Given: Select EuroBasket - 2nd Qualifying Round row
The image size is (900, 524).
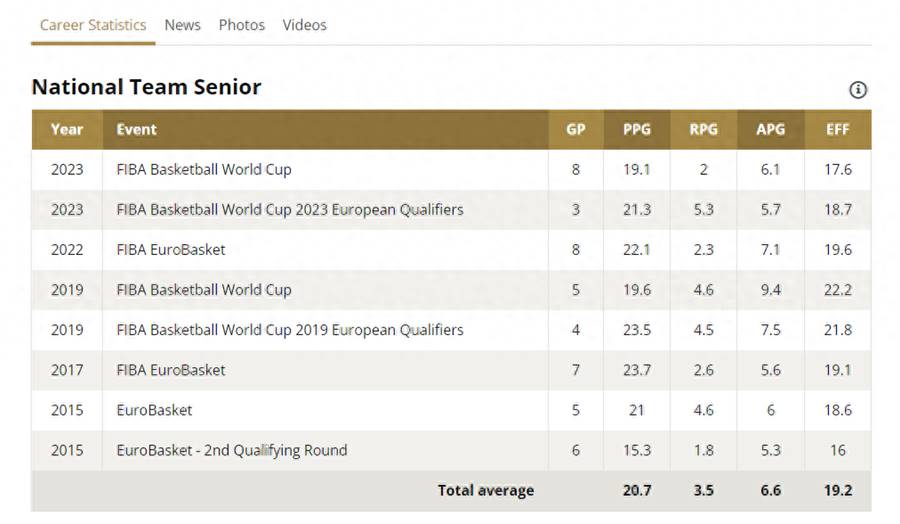Looking at the screenshot, I should (451, 451).
